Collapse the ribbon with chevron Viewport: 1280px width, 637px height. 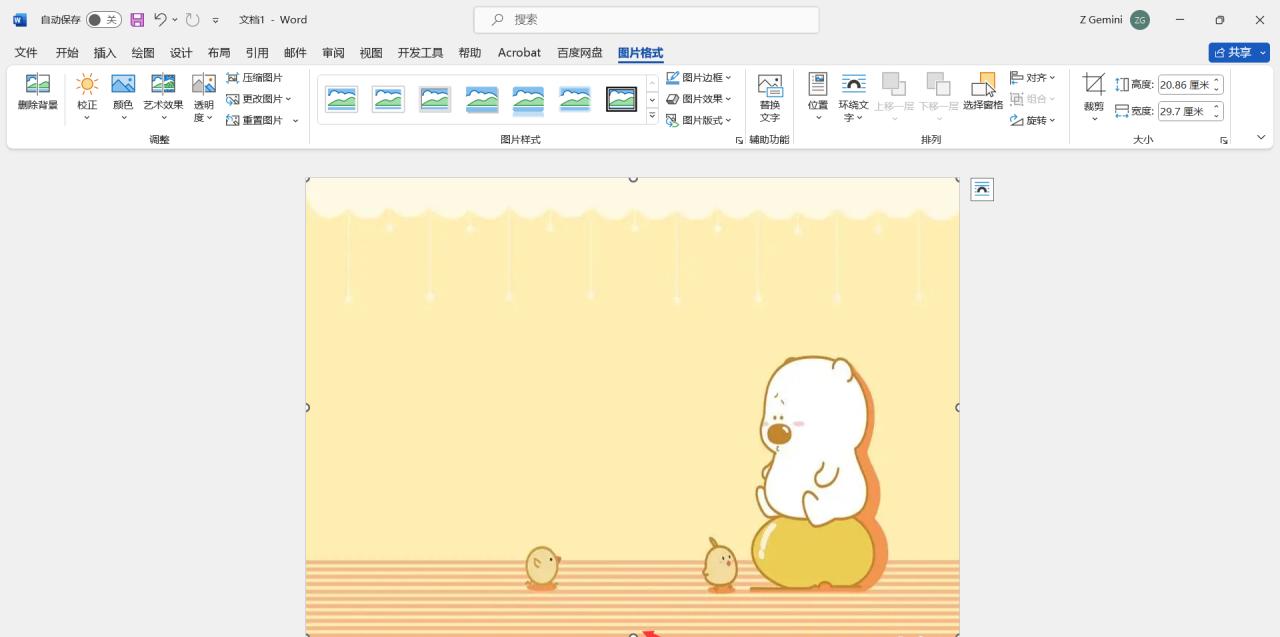1261,138
